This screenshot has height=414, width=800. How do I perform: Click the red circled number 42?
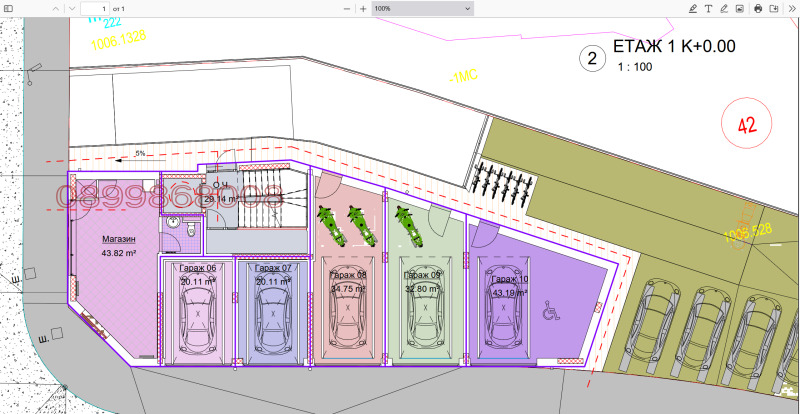point(746,125)
